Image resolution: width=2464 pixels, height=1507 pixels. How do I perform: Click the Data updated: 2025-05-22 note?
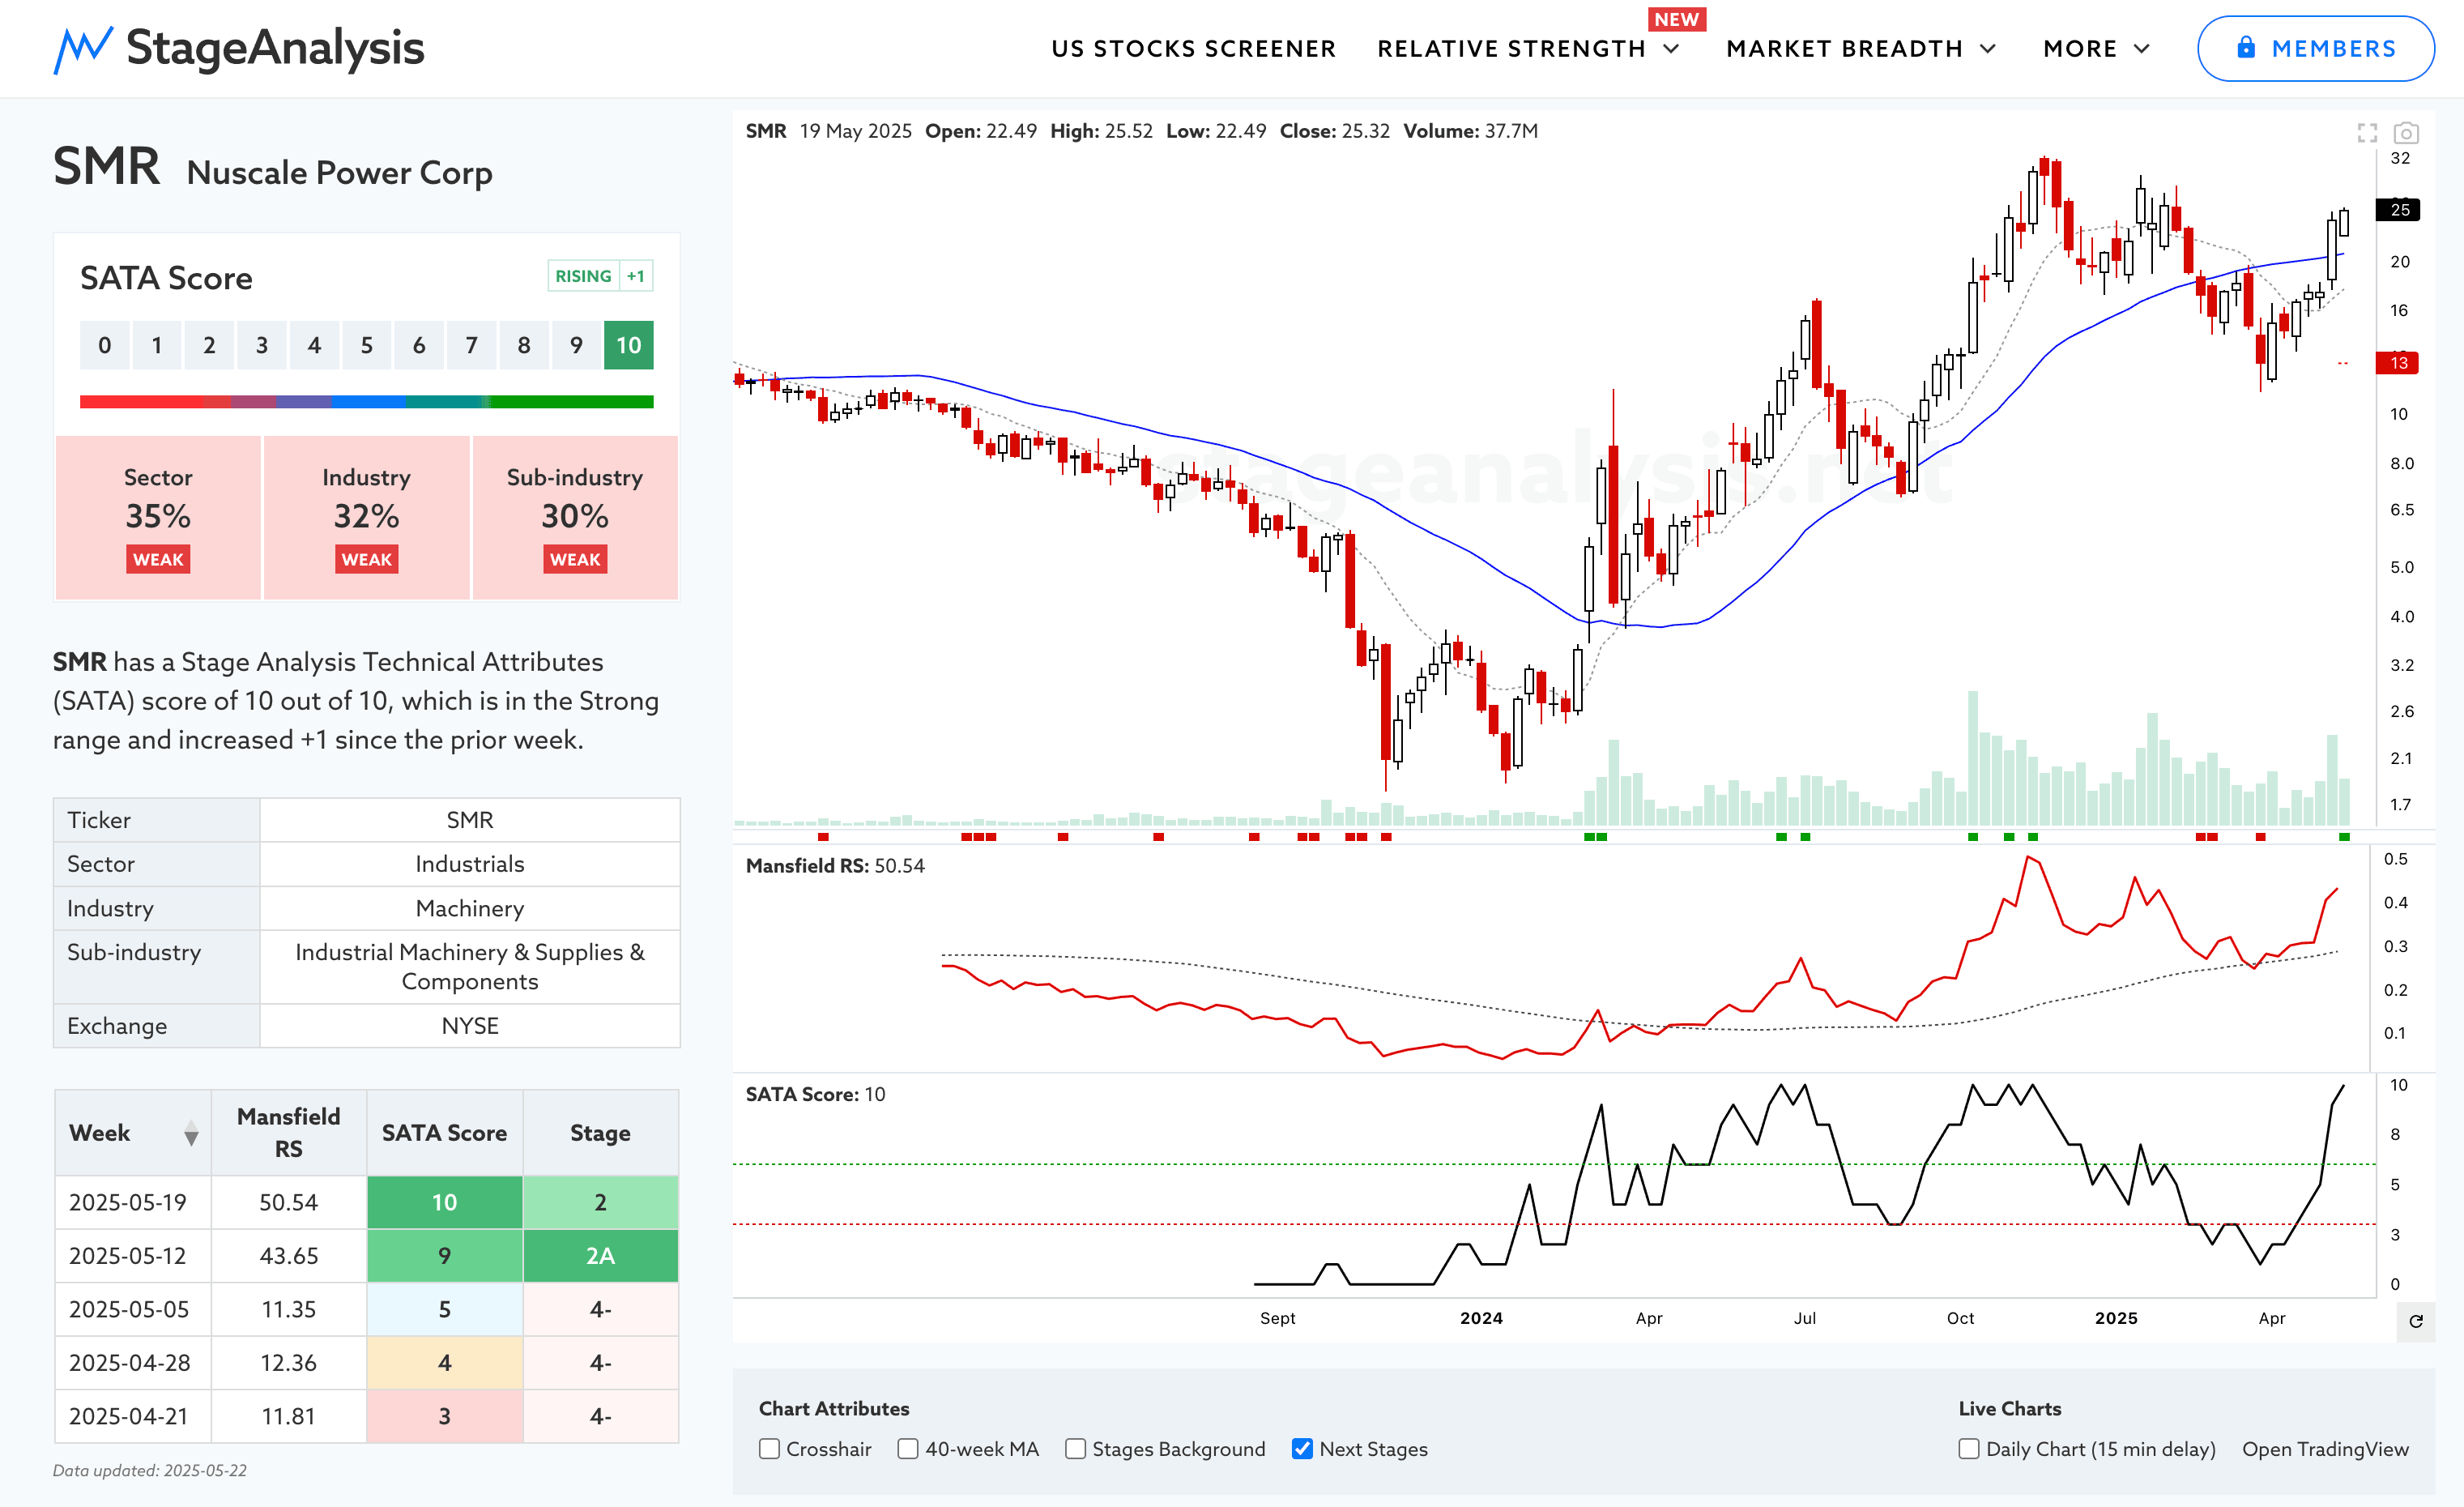point(150,1470)
